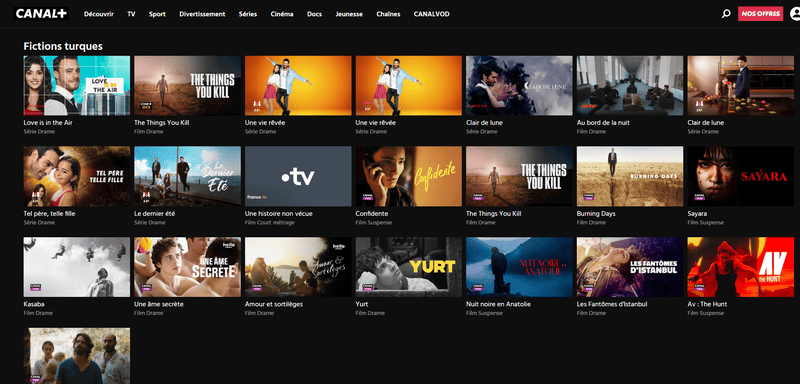Click the Sayara title link
The height and width of the screenshot is (384, 800).
[697, 214]
